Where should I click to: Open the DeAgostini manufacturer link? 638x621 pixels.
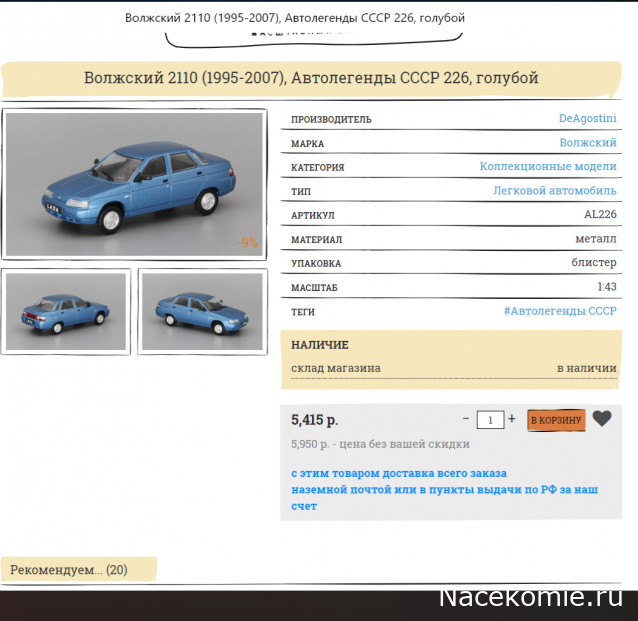[587, 119]
